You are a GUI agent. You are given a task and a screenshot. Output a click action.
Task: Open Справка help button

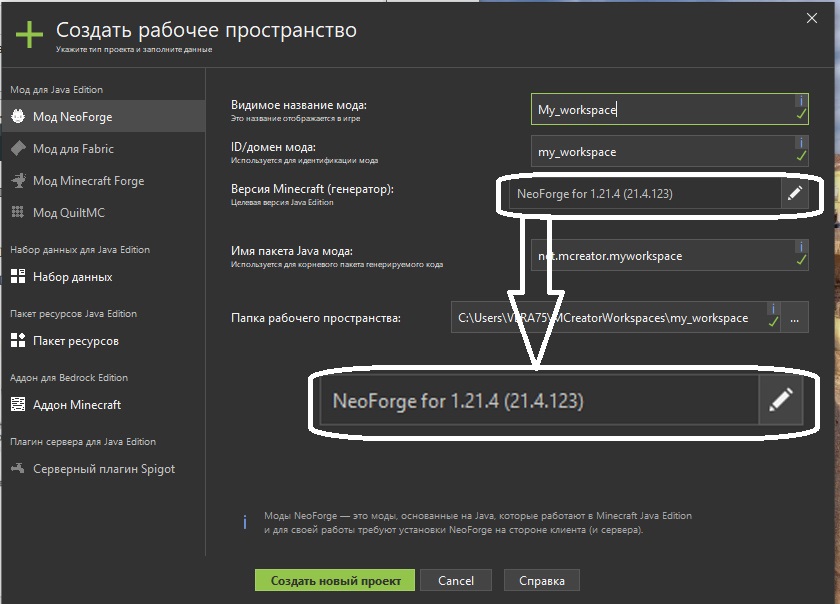542,580
